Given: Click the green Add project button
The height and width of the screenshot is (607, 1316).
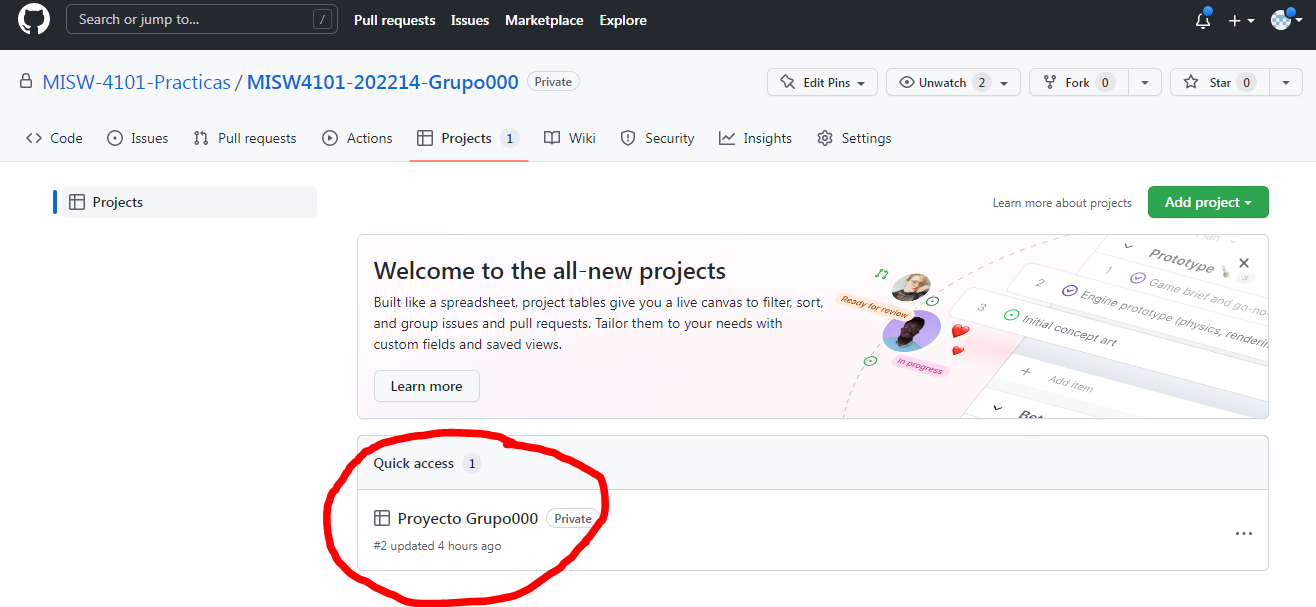Looking at the screenshot, I should (1208, 202).
